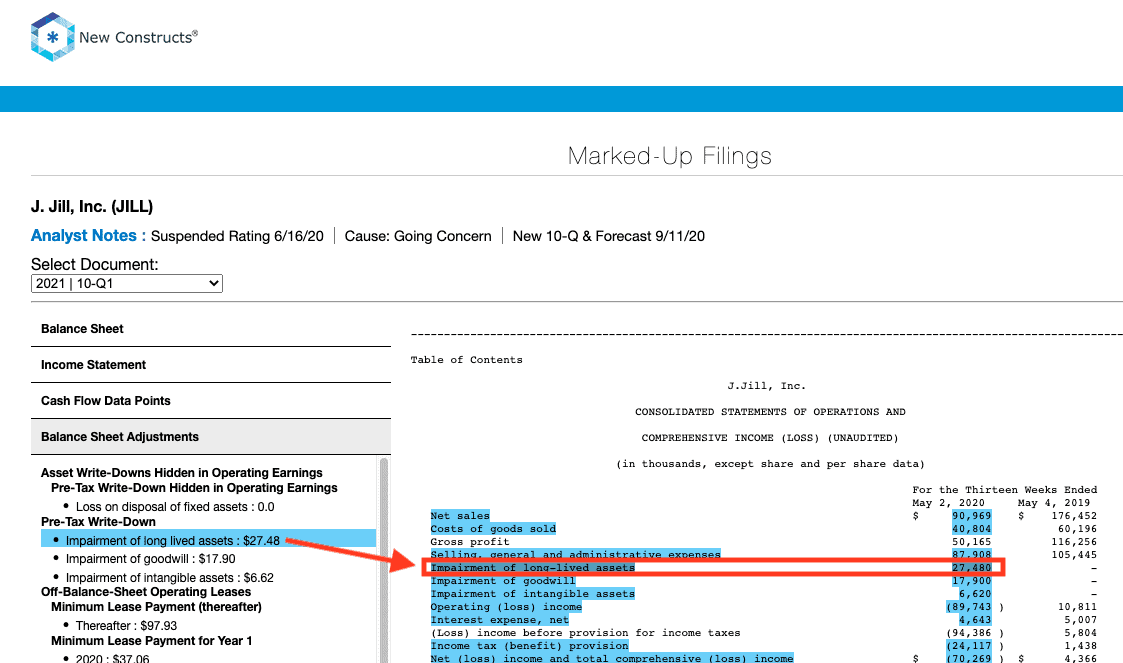Click Suspended Rating 6/16/20 note
Image resolution: width=1123 pixels, height=663 pixels.
pyautogui.click(x=237, y=236)
